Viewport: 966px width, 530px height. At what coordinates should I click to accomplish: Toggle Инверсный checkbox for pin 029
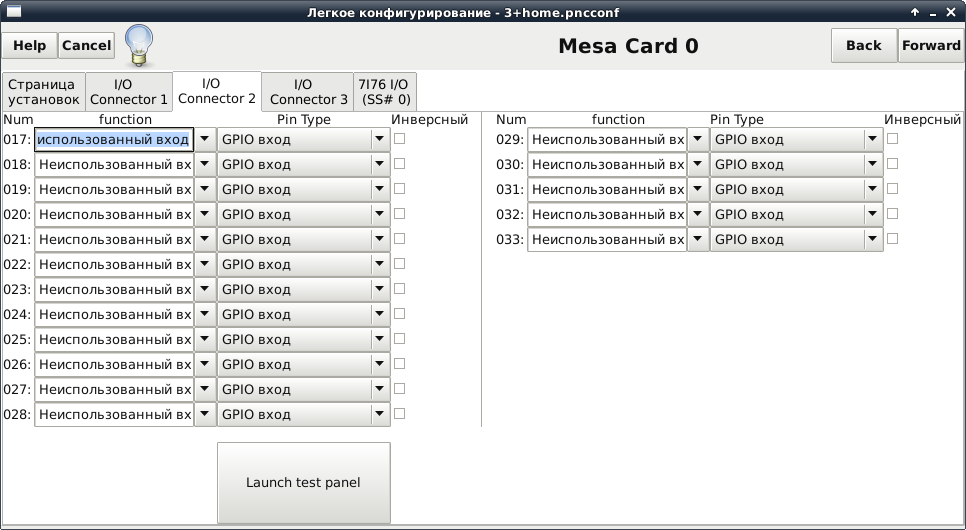pos(892,139)
